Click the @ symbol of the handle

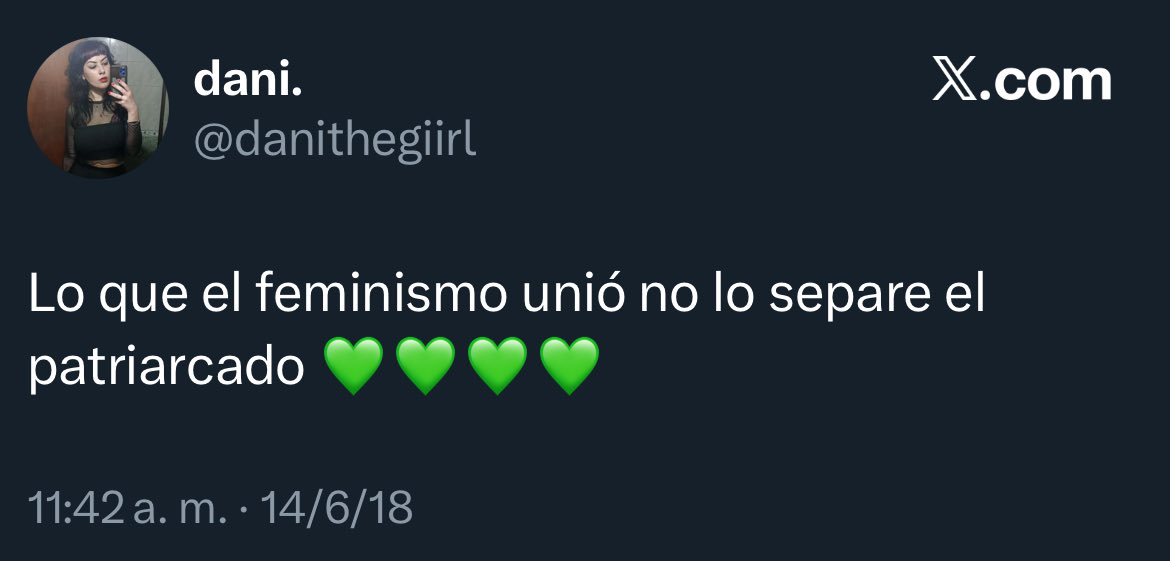click(214, 141)
